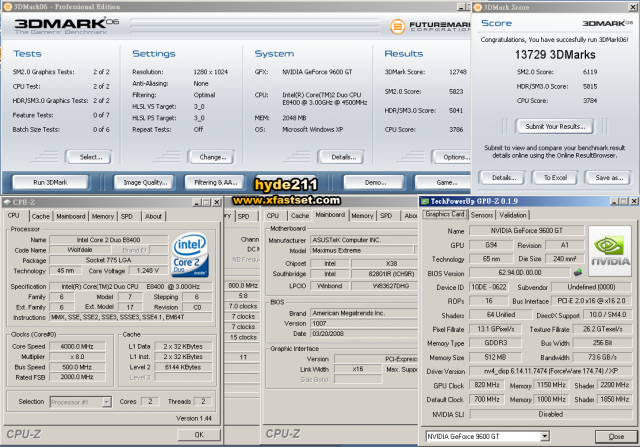640x447 pixels.
Task: Open Filtering & AA settings
Action: point(216,182)
